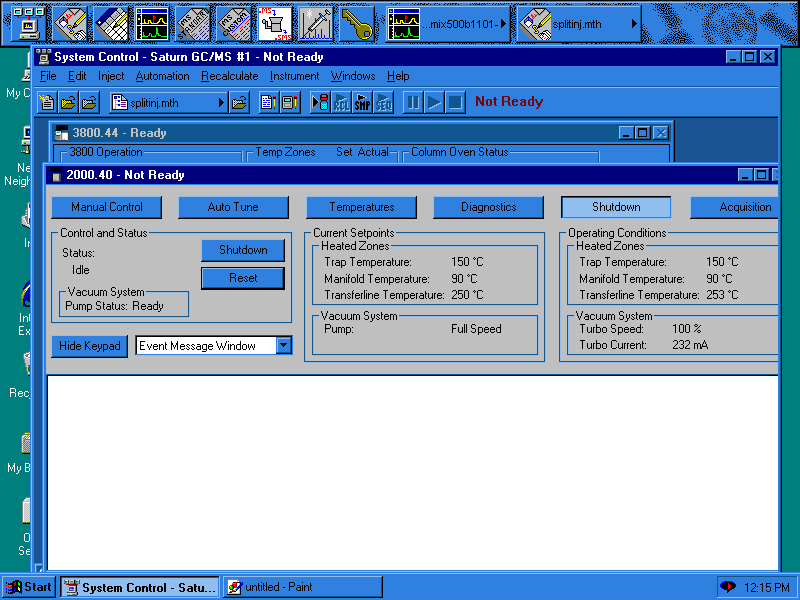Click the SMP sample list icon
This screenshot has width=800, height=600.
click(362, 103)
